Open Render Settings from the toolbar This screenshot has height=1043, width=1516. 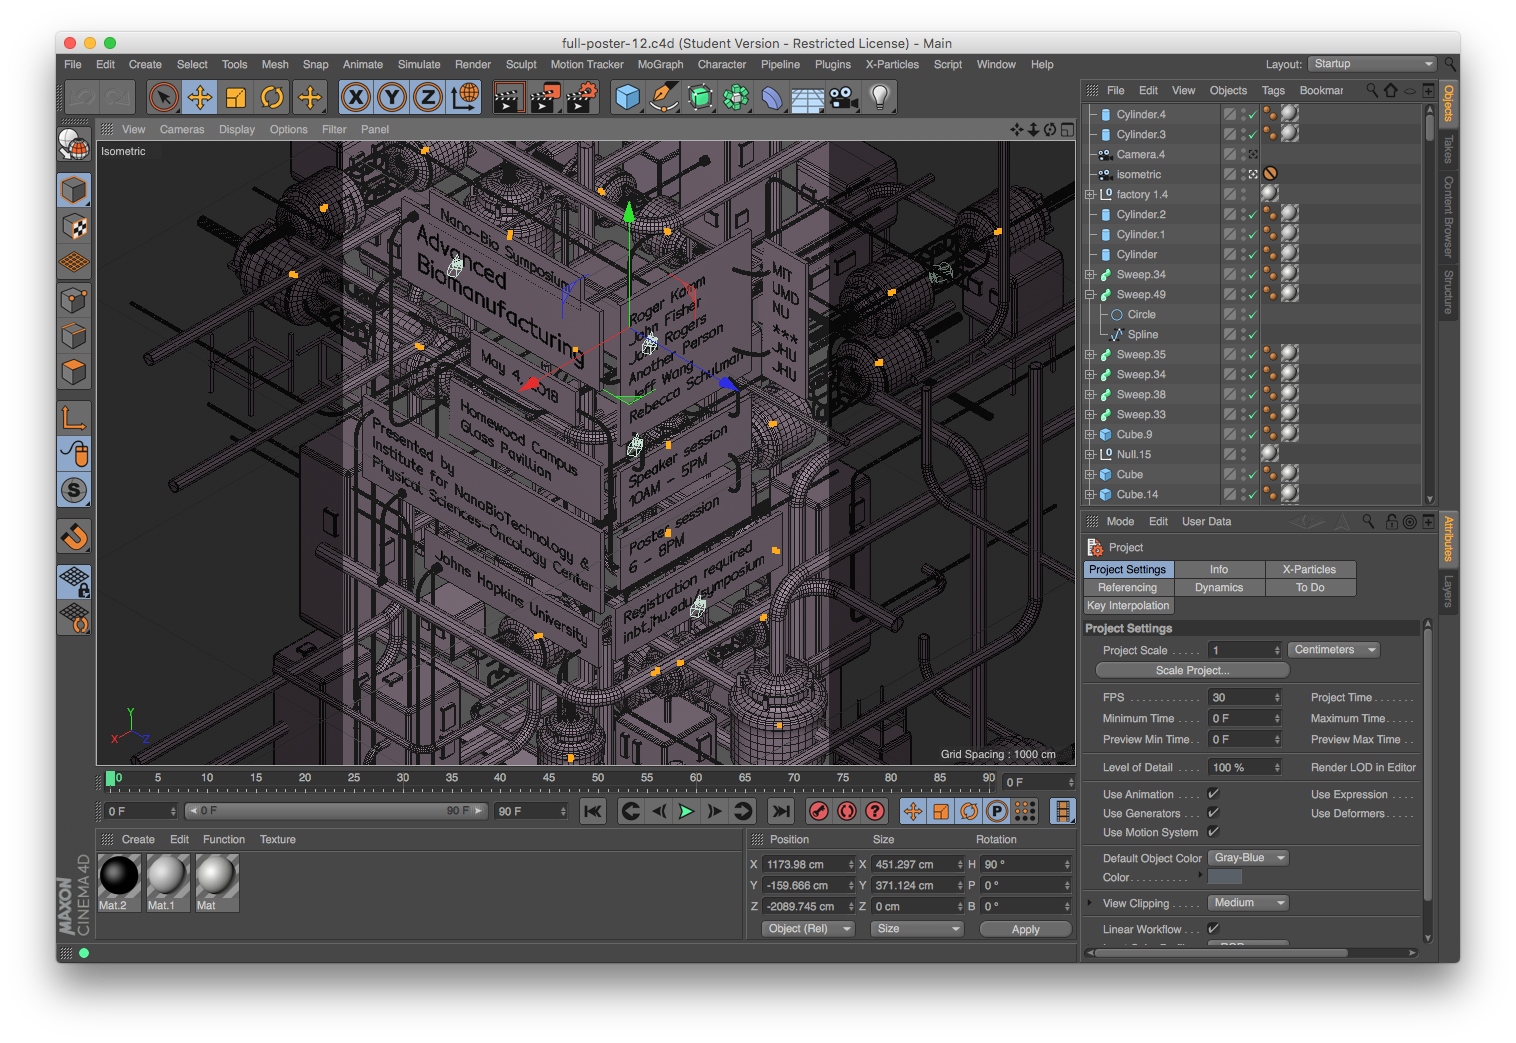point(581,97)
